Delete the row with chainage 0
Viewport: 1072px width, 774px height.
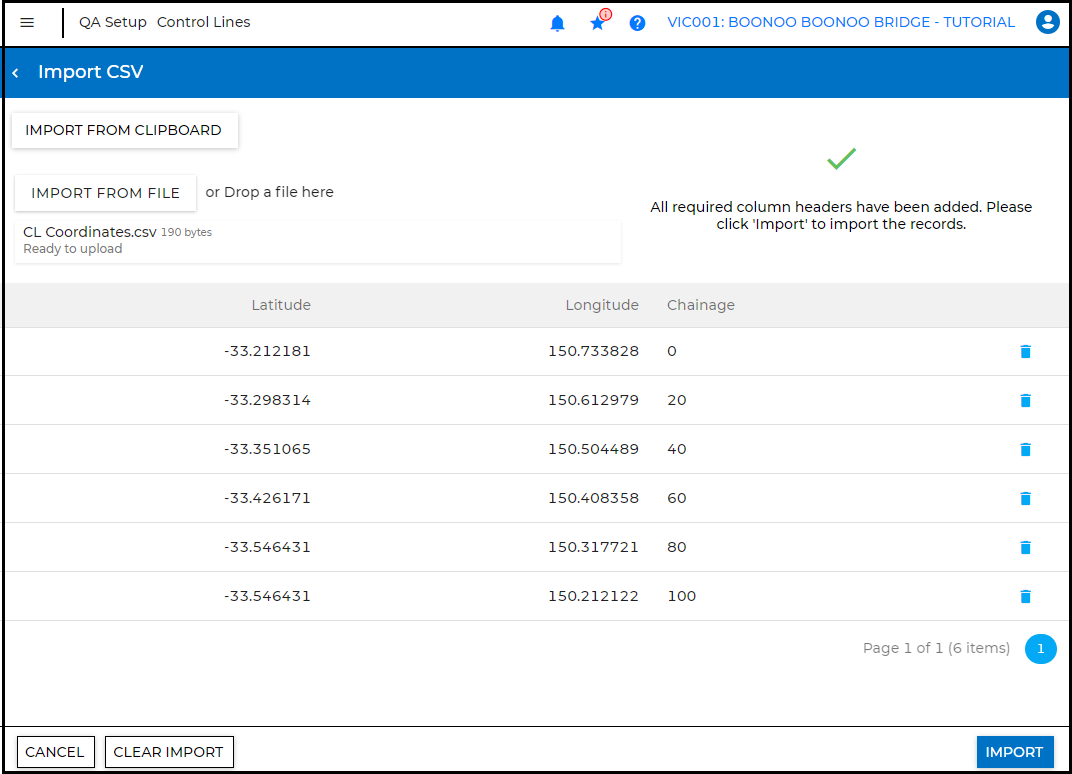[x=1025, y=351]
